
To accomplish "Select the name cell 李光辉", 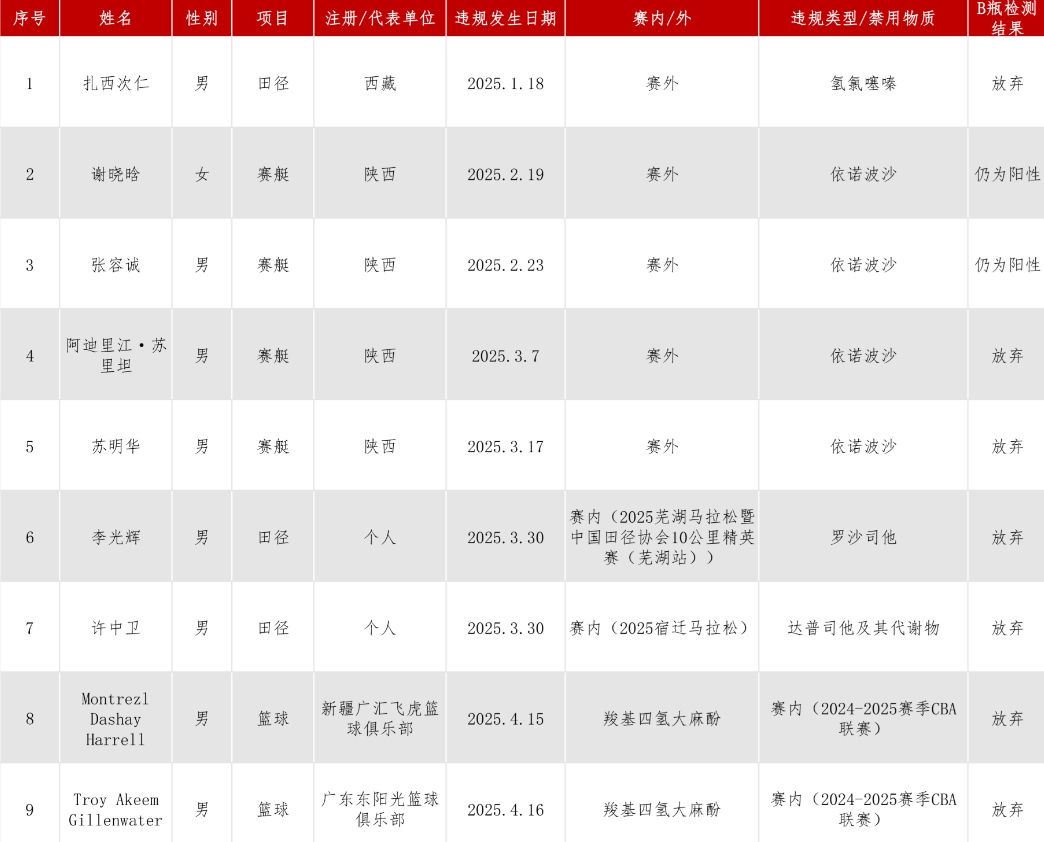I will [116, 537].
